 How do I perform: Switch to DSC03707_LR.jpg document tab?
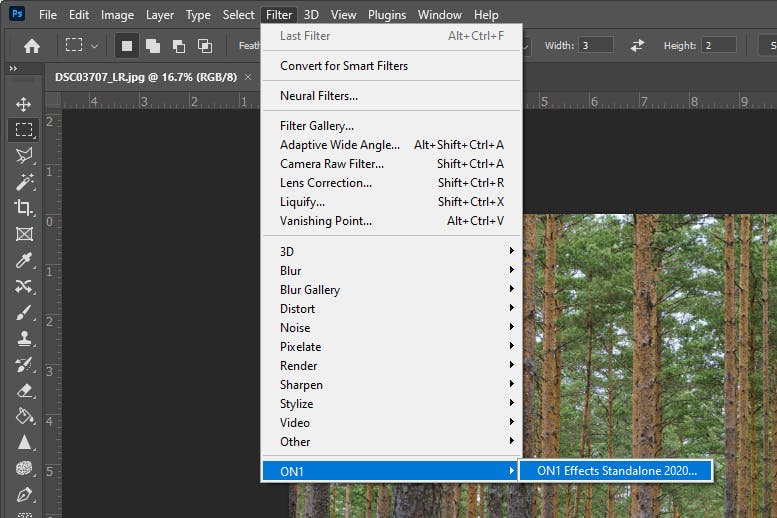pyautogui.click(x=146, y=77)
